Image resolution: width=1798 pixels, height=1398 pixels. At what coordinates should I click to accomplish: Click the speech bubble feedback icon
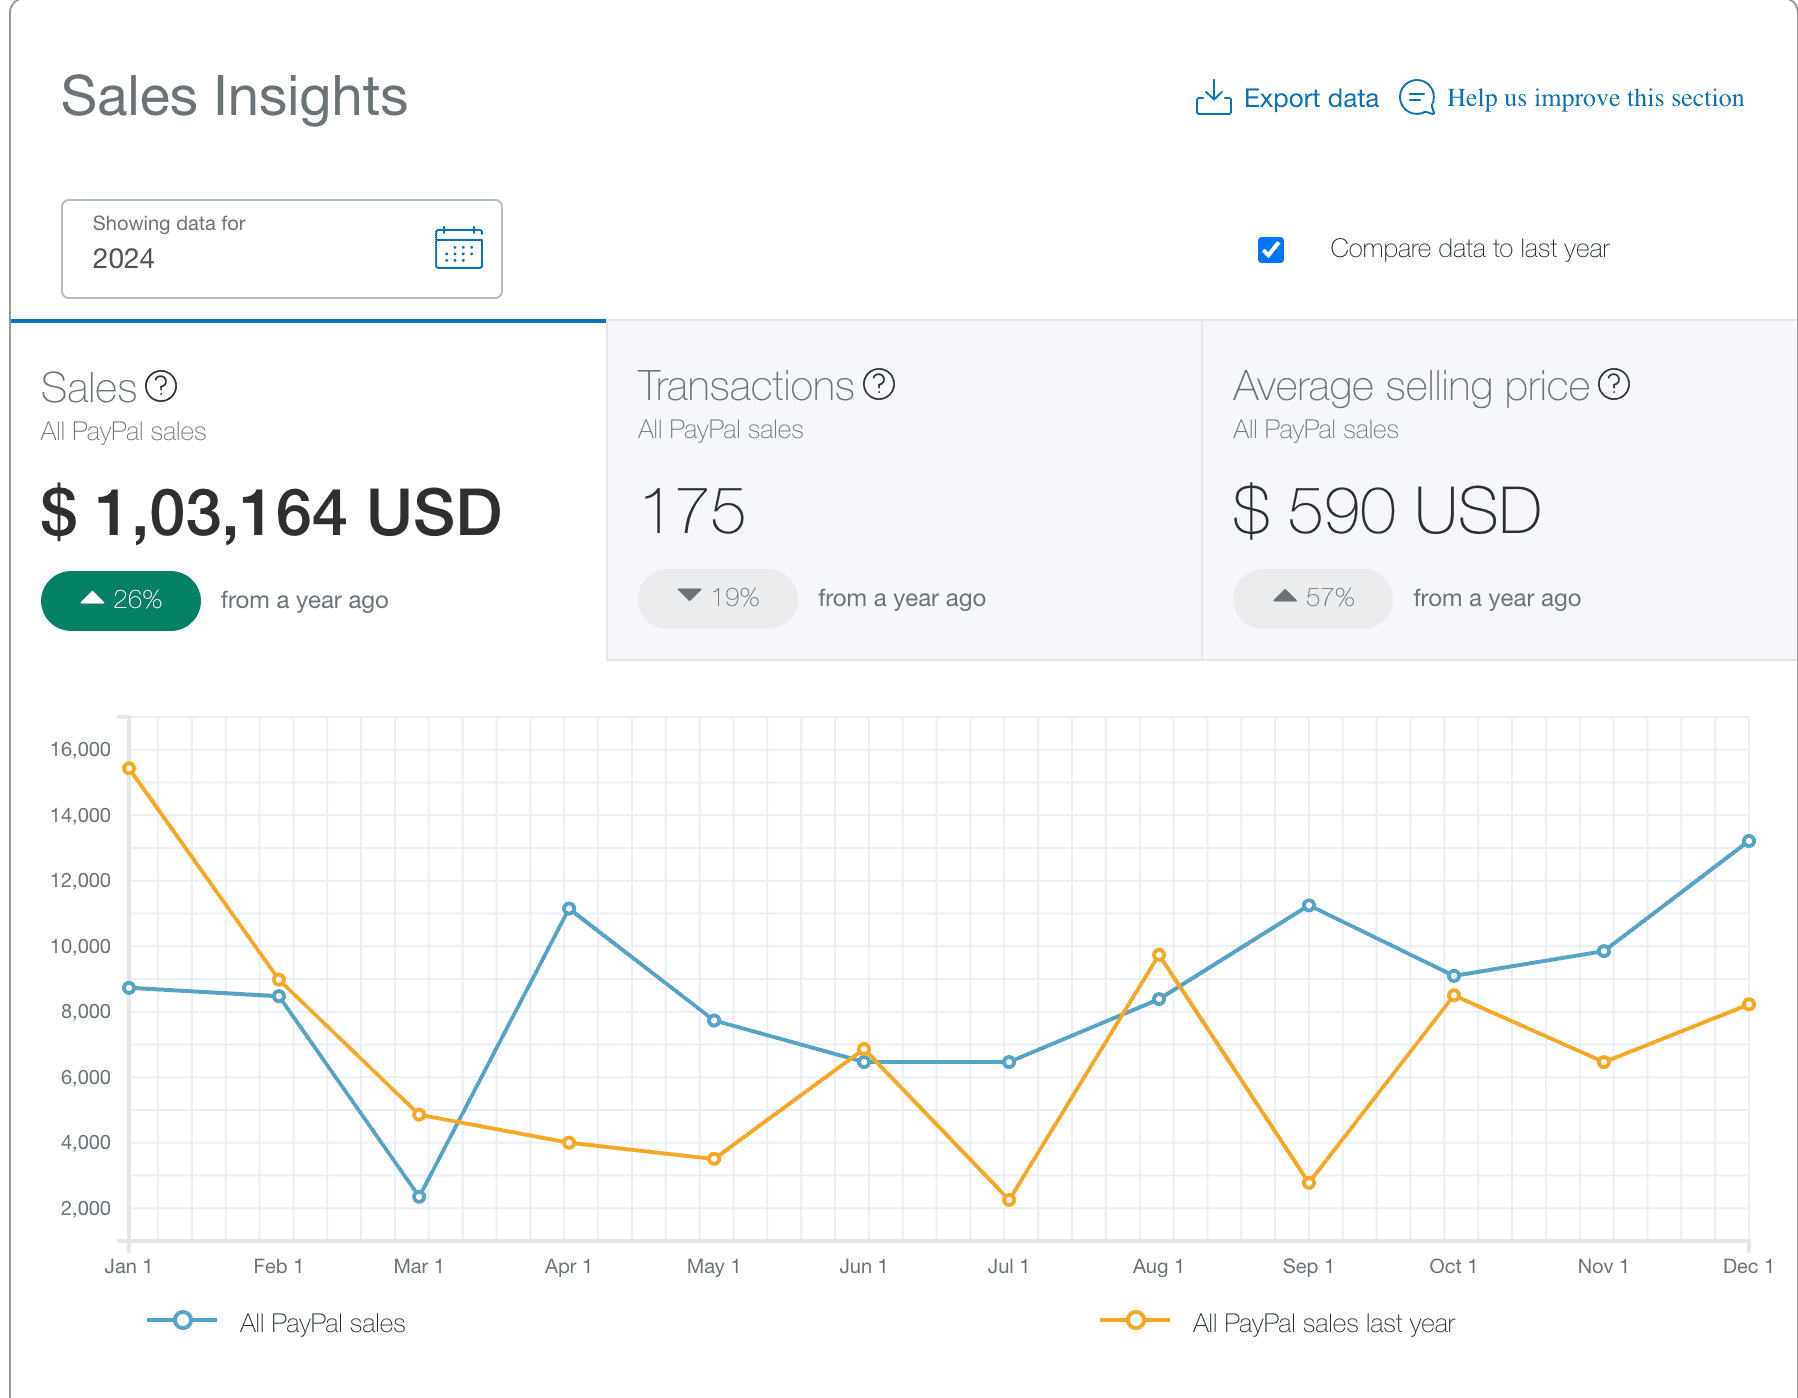(1417, 97)
